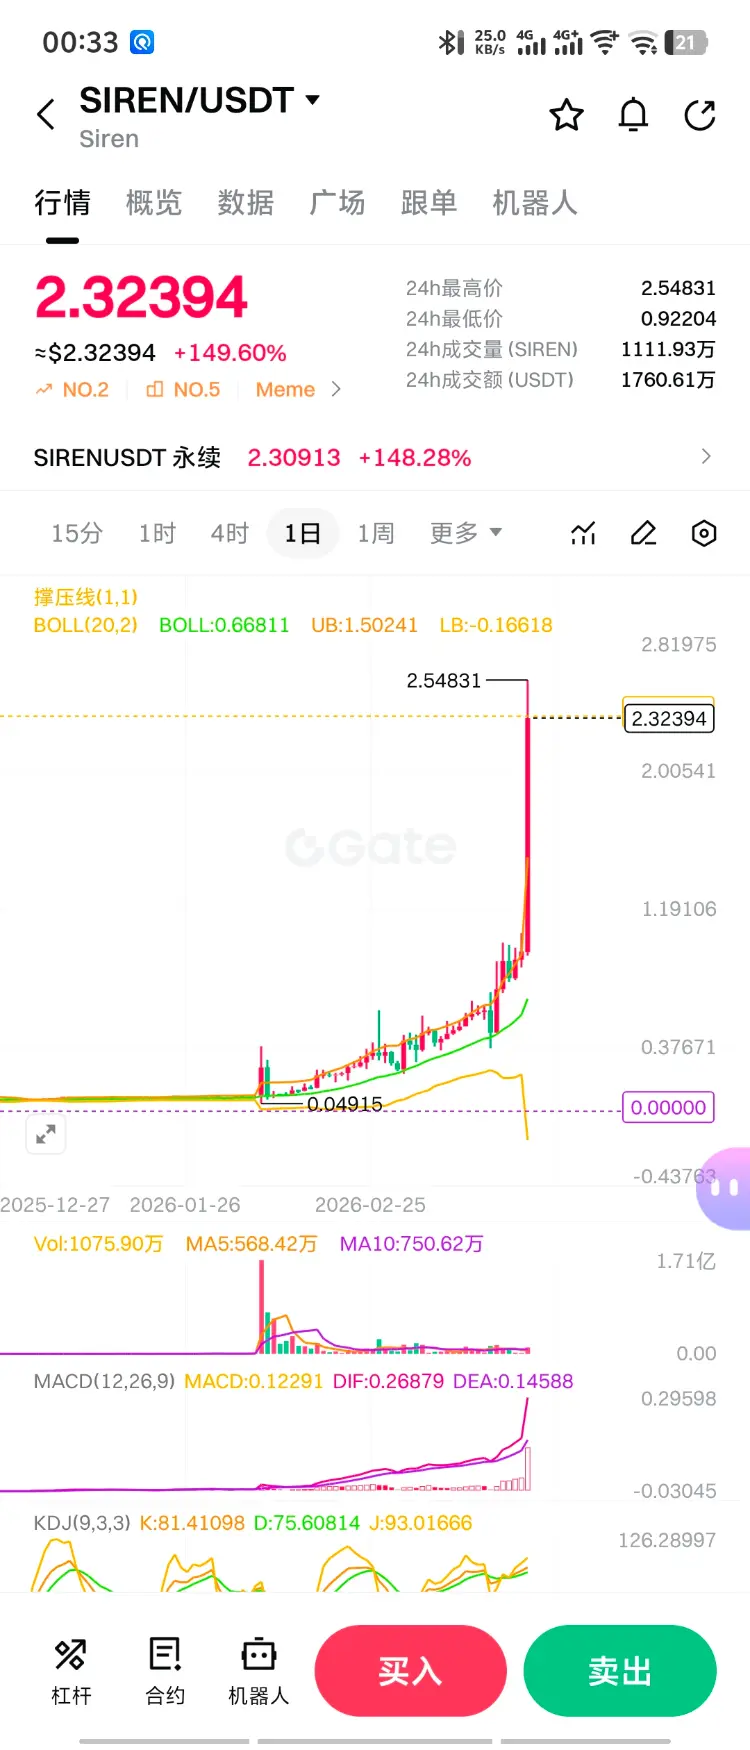The height and width of the screenshot is (1750, 750).
Task: Open chart settings hexagon icon
Action: pyautogui.click(x=704, y=534)
